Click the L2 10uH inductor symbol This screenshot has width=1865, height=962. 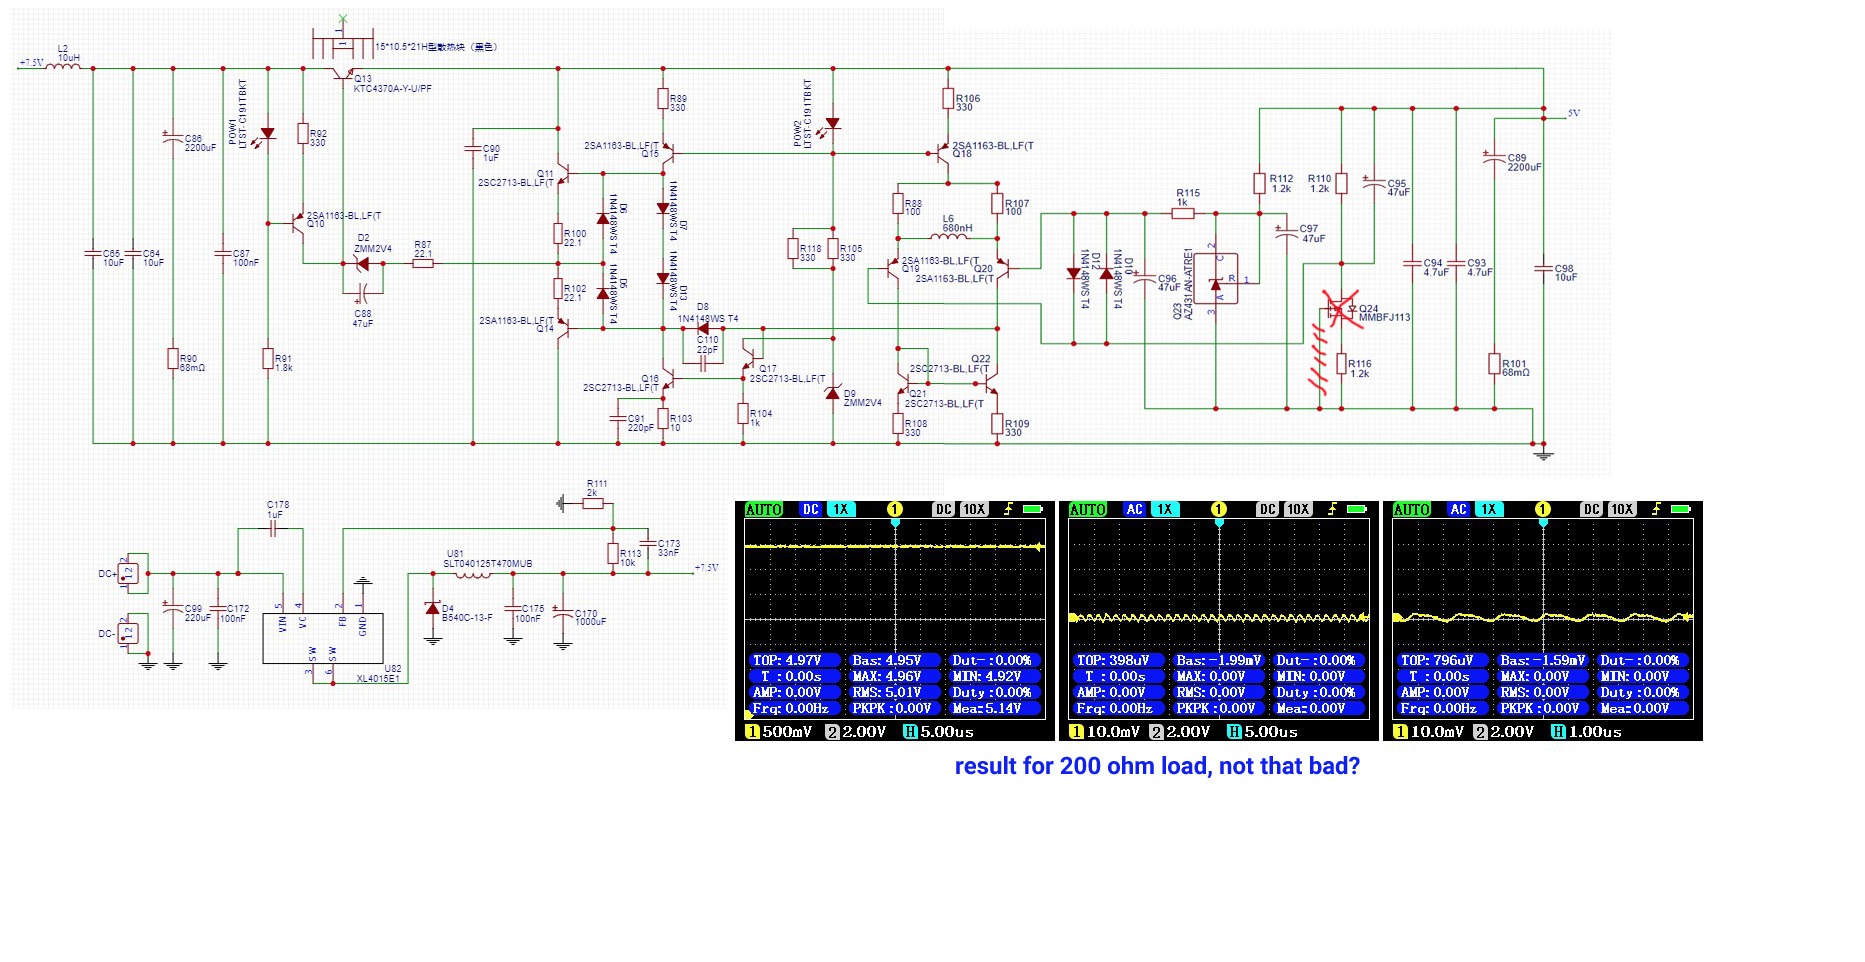[x=63, y=65]
